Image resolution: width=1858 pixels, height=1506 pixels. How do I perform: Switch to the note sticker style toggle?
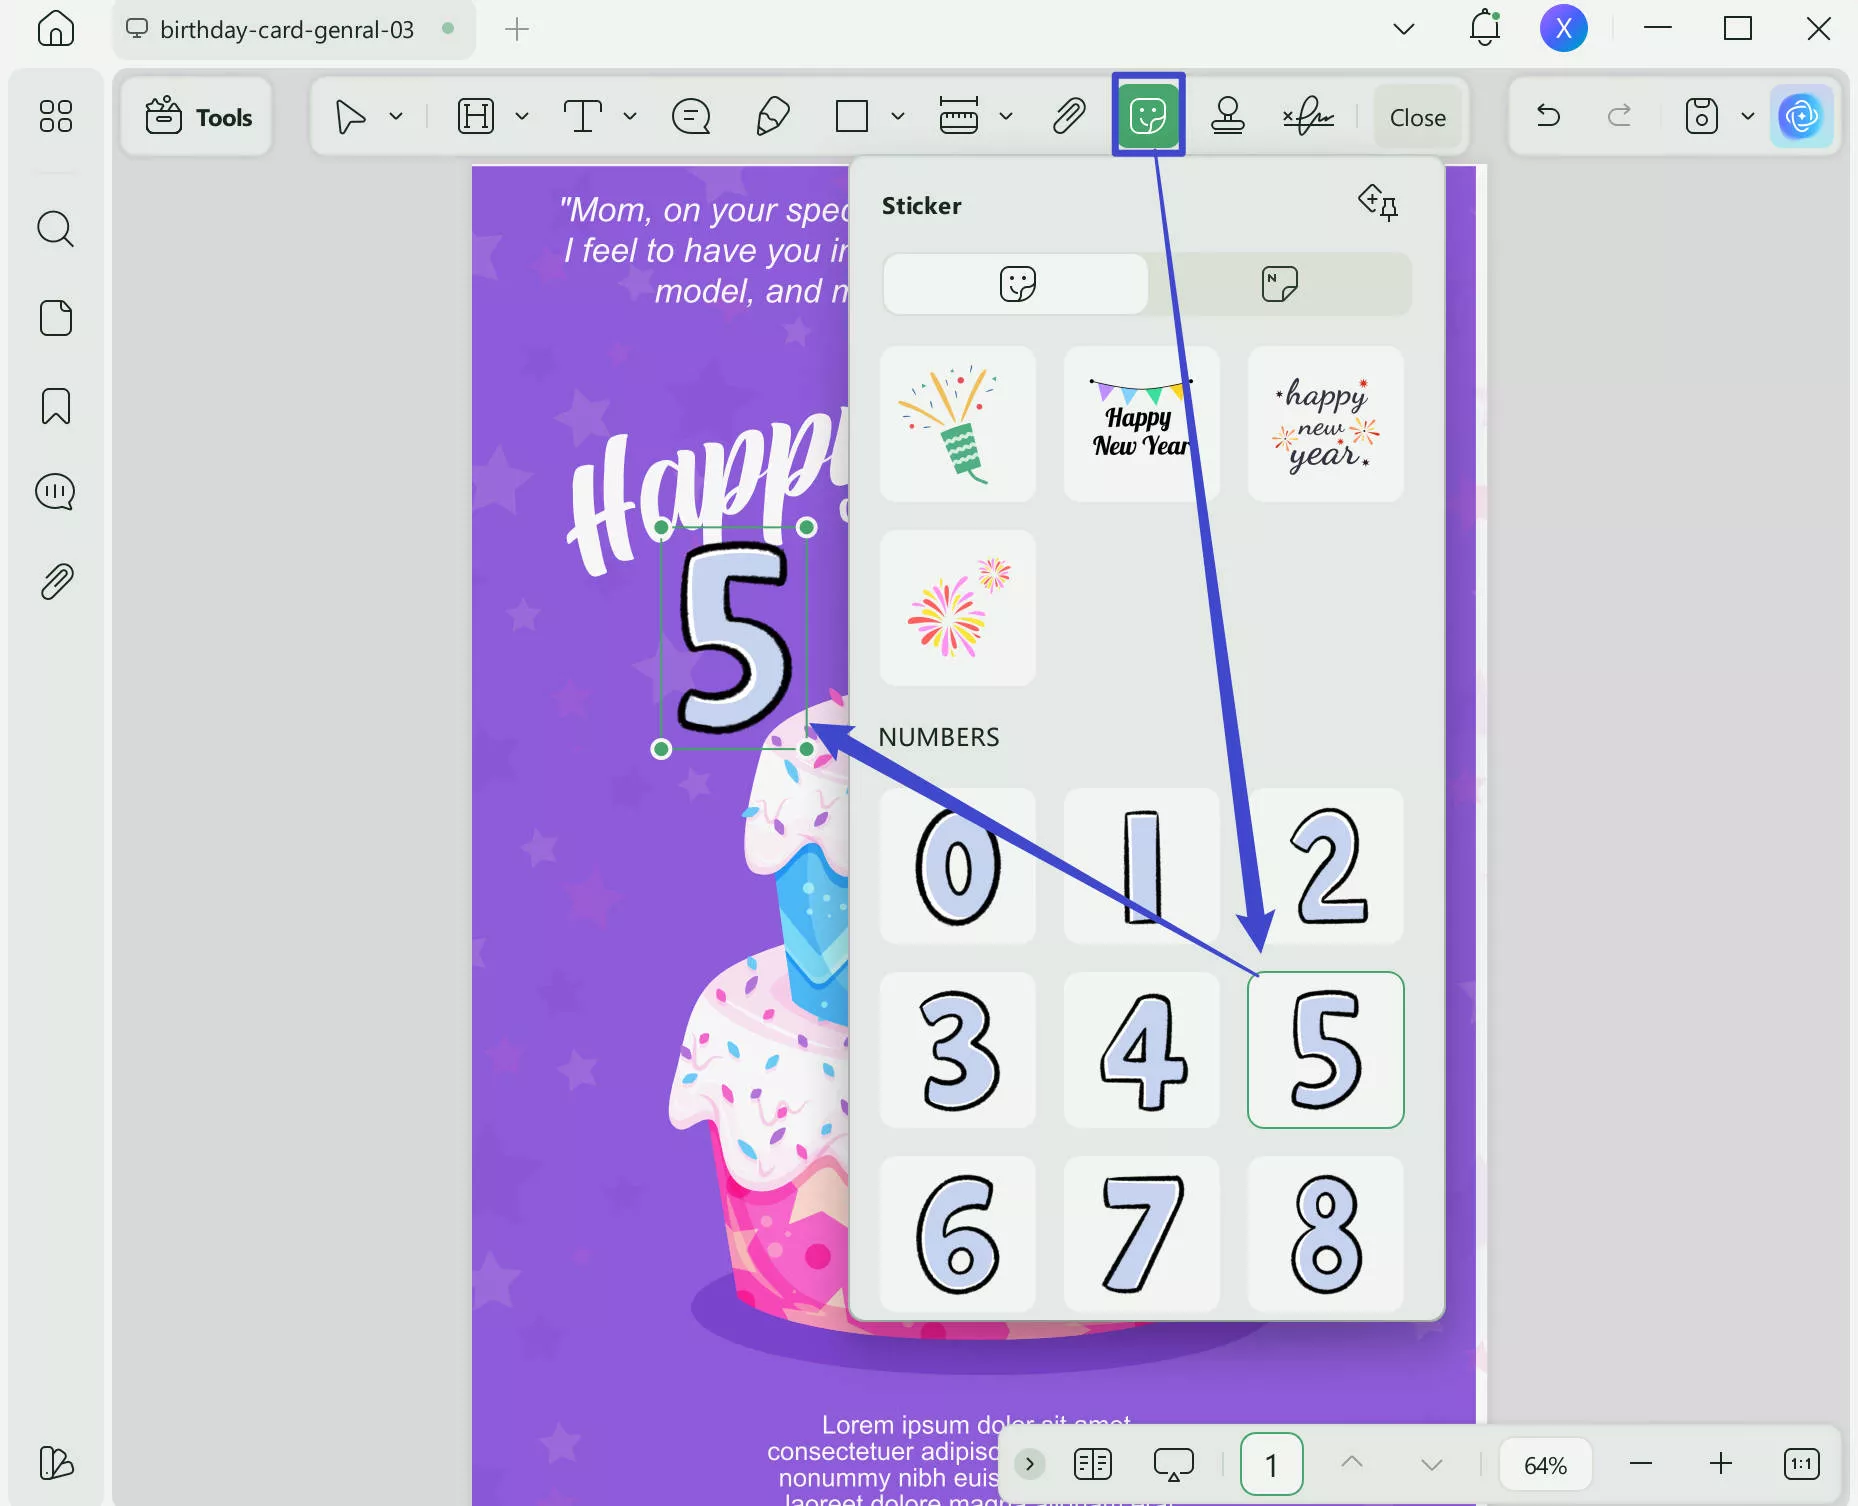click(1281, 283)
